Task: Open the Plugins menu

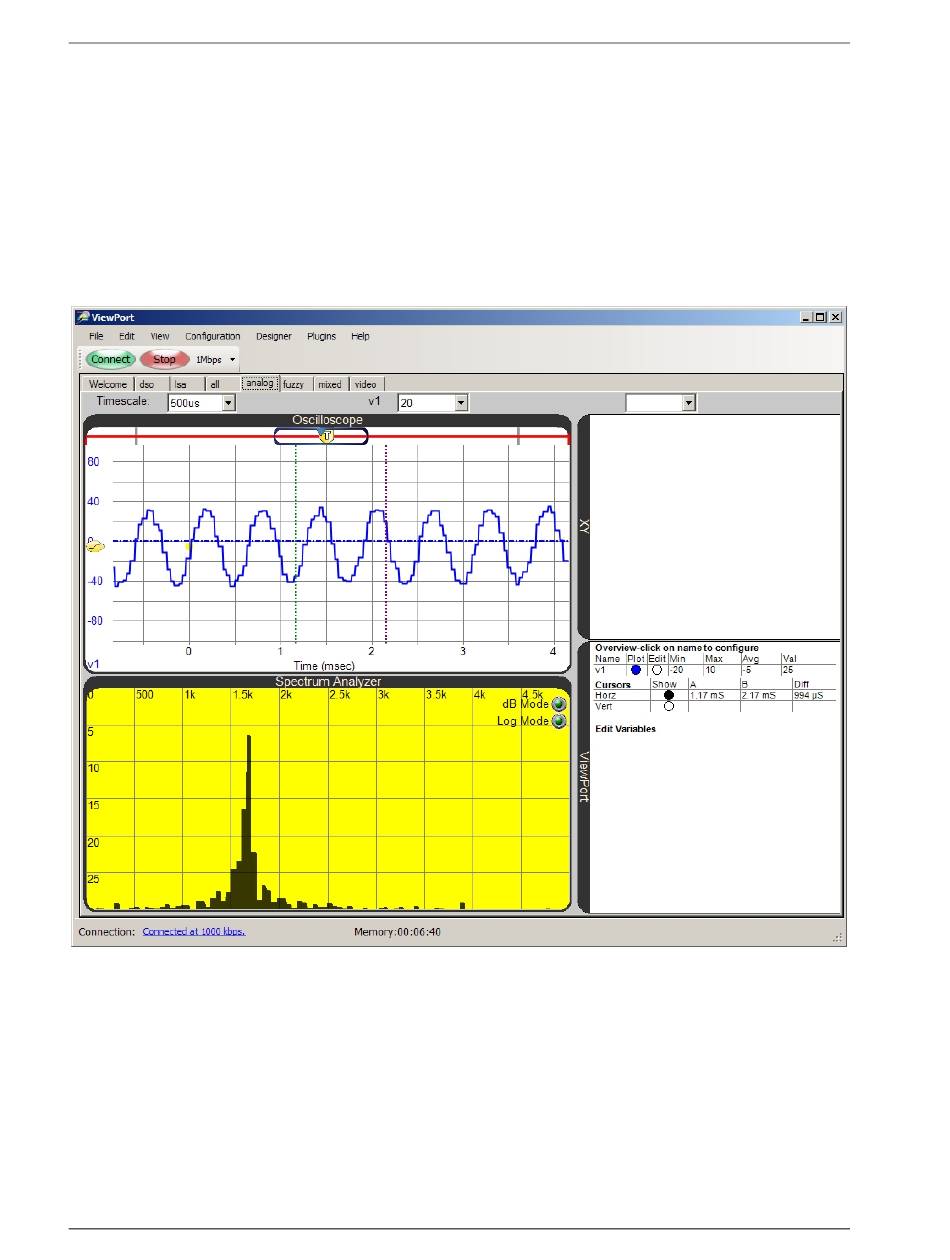Action: pyautogui.click(x=321, y=337)
